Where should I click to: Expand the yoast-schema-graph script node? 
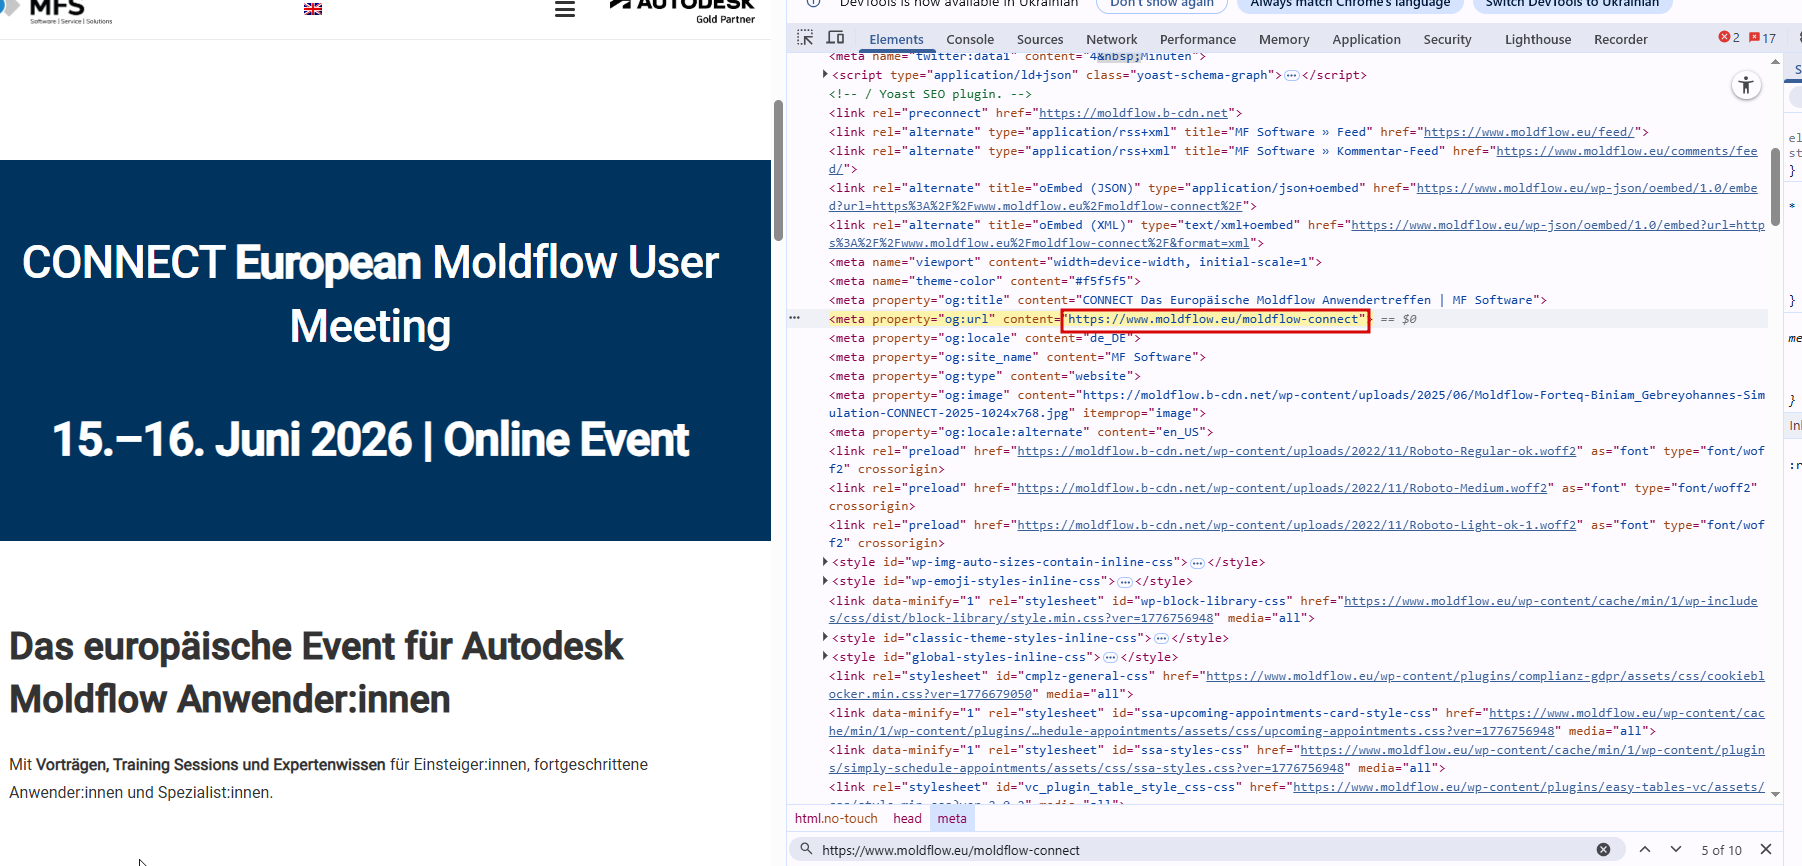pyautogui.click(x=825, y=74)
